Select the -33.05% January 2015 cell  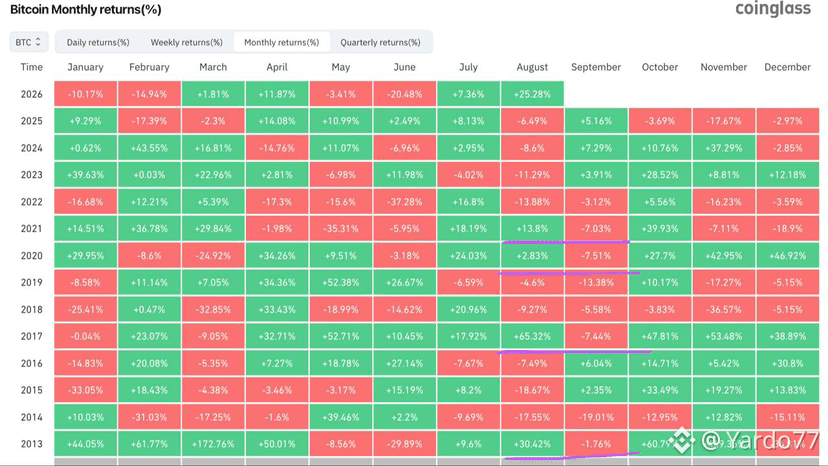(x=86, y=390)
